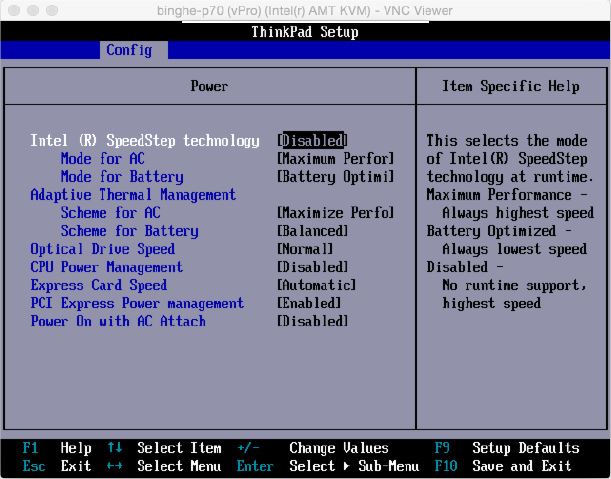Click the Select Sub-Menu label

354,466
